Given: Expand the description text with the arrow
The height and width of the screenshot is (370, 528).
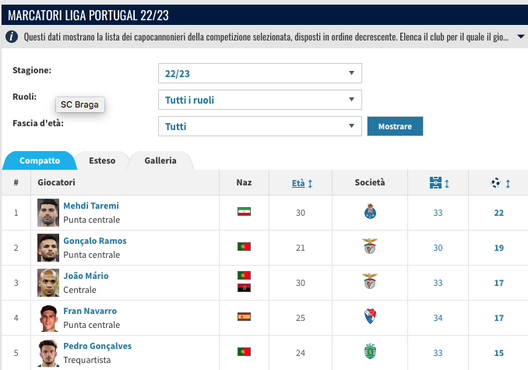Looking at the screenshot, I should 521,36.
